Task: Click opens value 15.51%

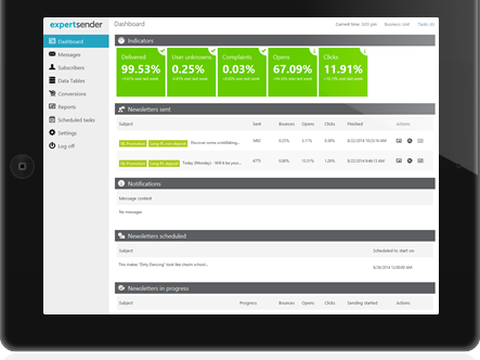Action: tap(307, 161)
